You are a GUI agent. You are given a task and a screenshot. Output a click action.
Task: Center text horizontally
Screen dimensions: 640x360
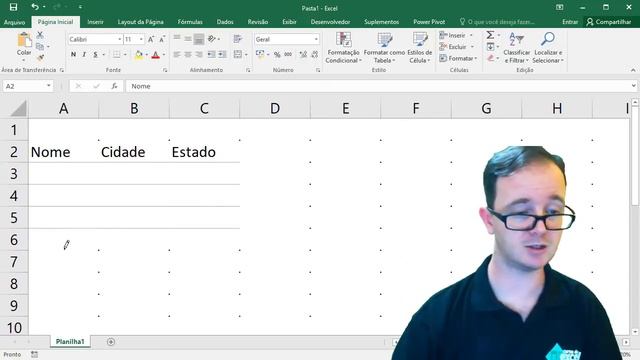tap(188, 54)
